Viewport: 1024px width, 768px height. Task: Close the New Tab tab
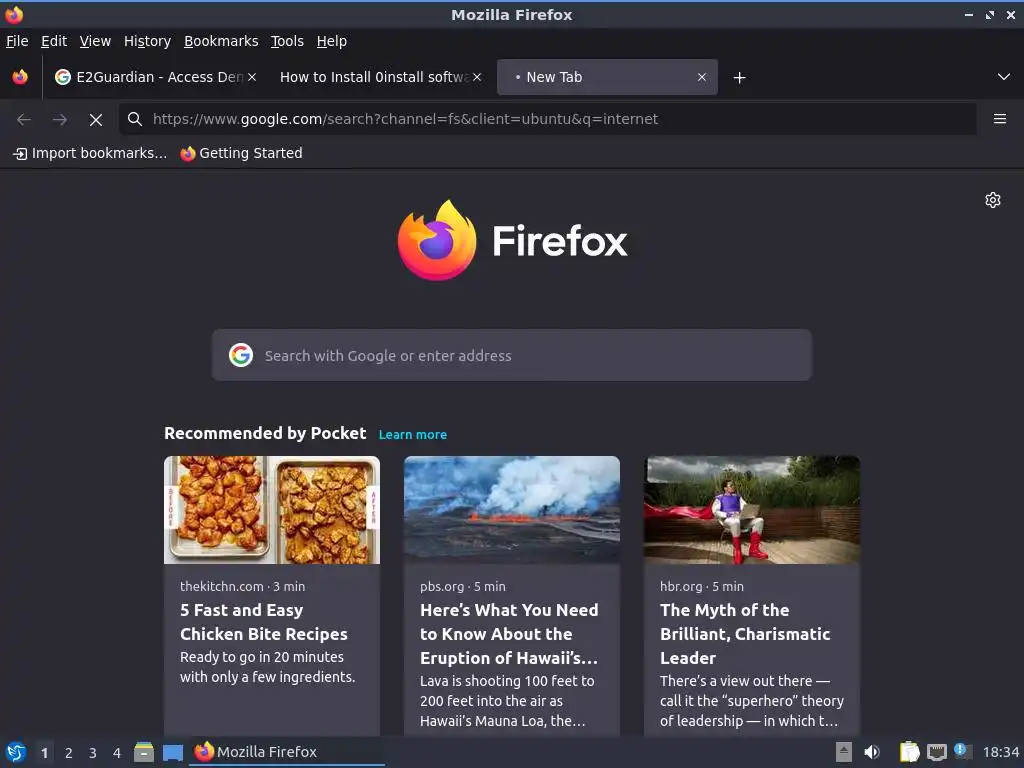click(701, 77)
